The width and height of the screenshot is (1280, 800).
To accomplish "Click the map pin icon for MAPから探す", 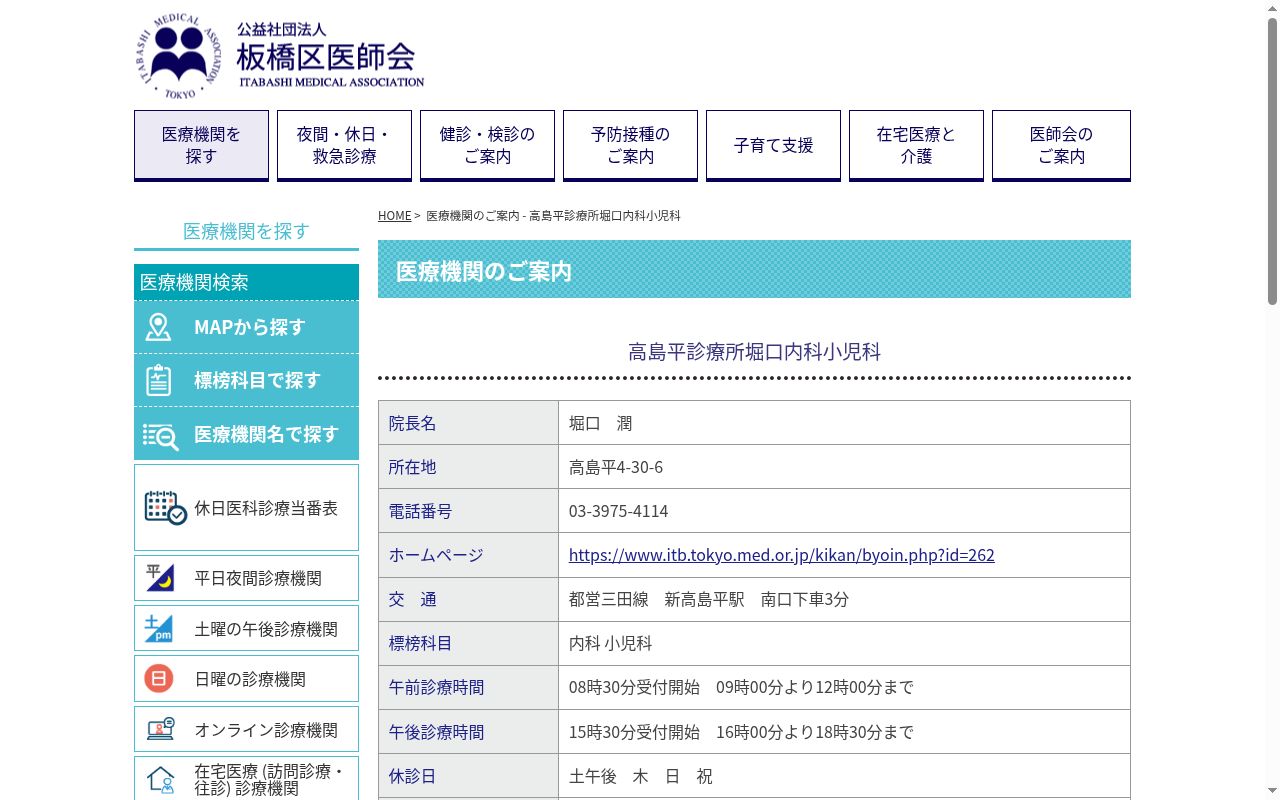I will pyautogui.click(x=158, y=327).
